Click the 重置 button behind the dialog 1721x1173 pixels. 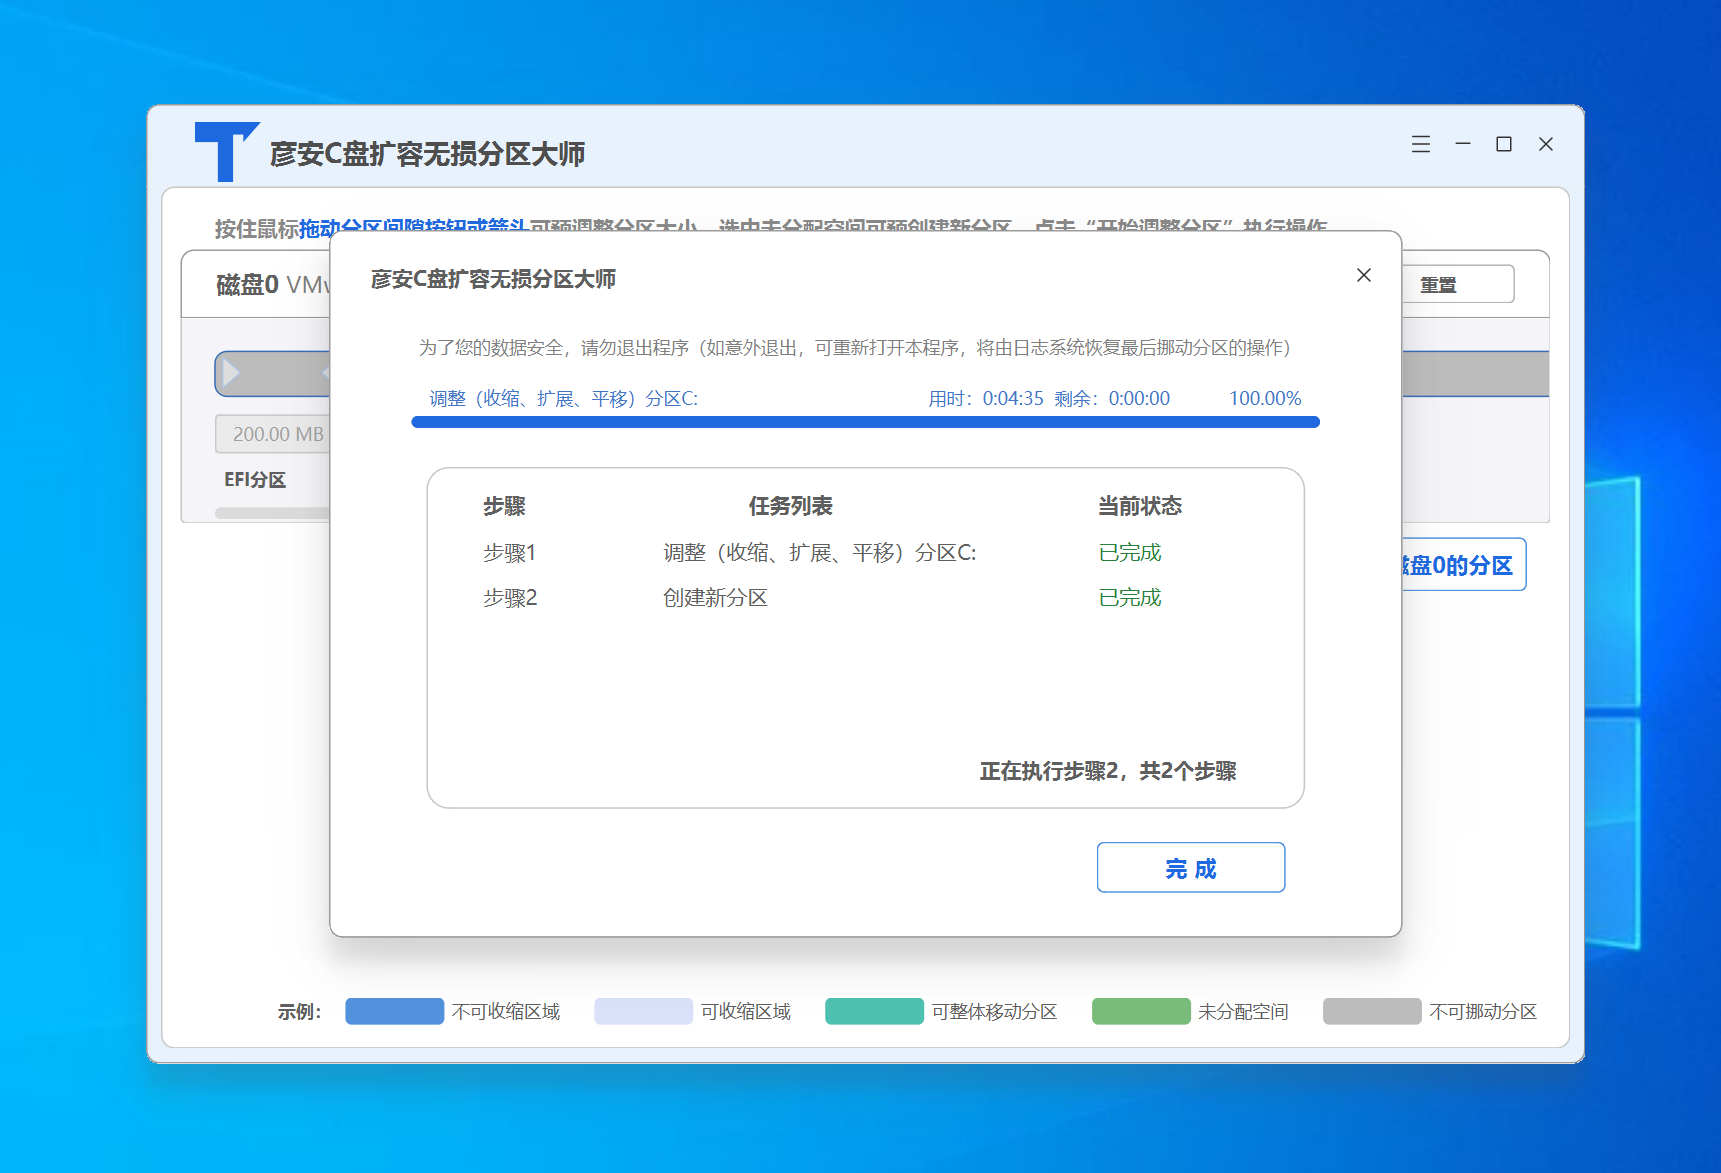point(1457,284)
